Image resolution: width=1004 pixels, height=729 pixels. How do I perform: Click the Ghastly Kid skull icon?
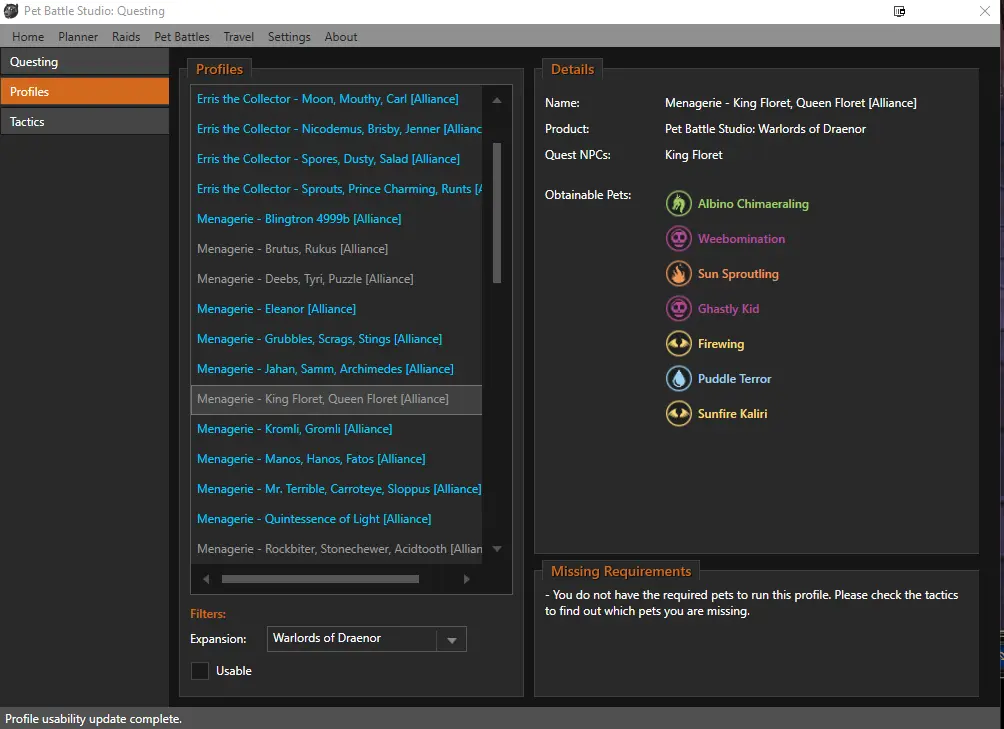click(x=678, y=308)
